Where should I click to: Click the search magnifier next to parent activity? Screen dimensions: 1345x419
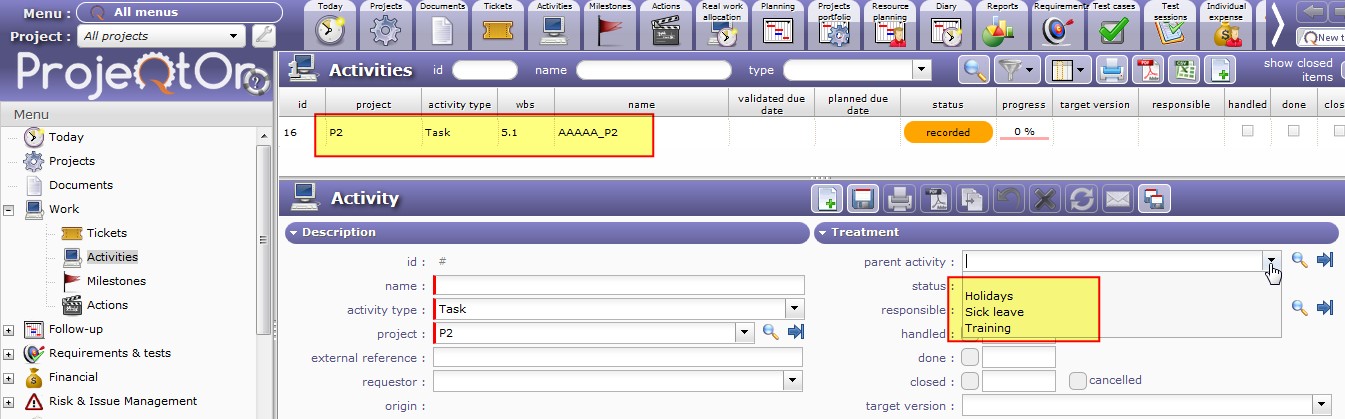[x=1299, y=260]
